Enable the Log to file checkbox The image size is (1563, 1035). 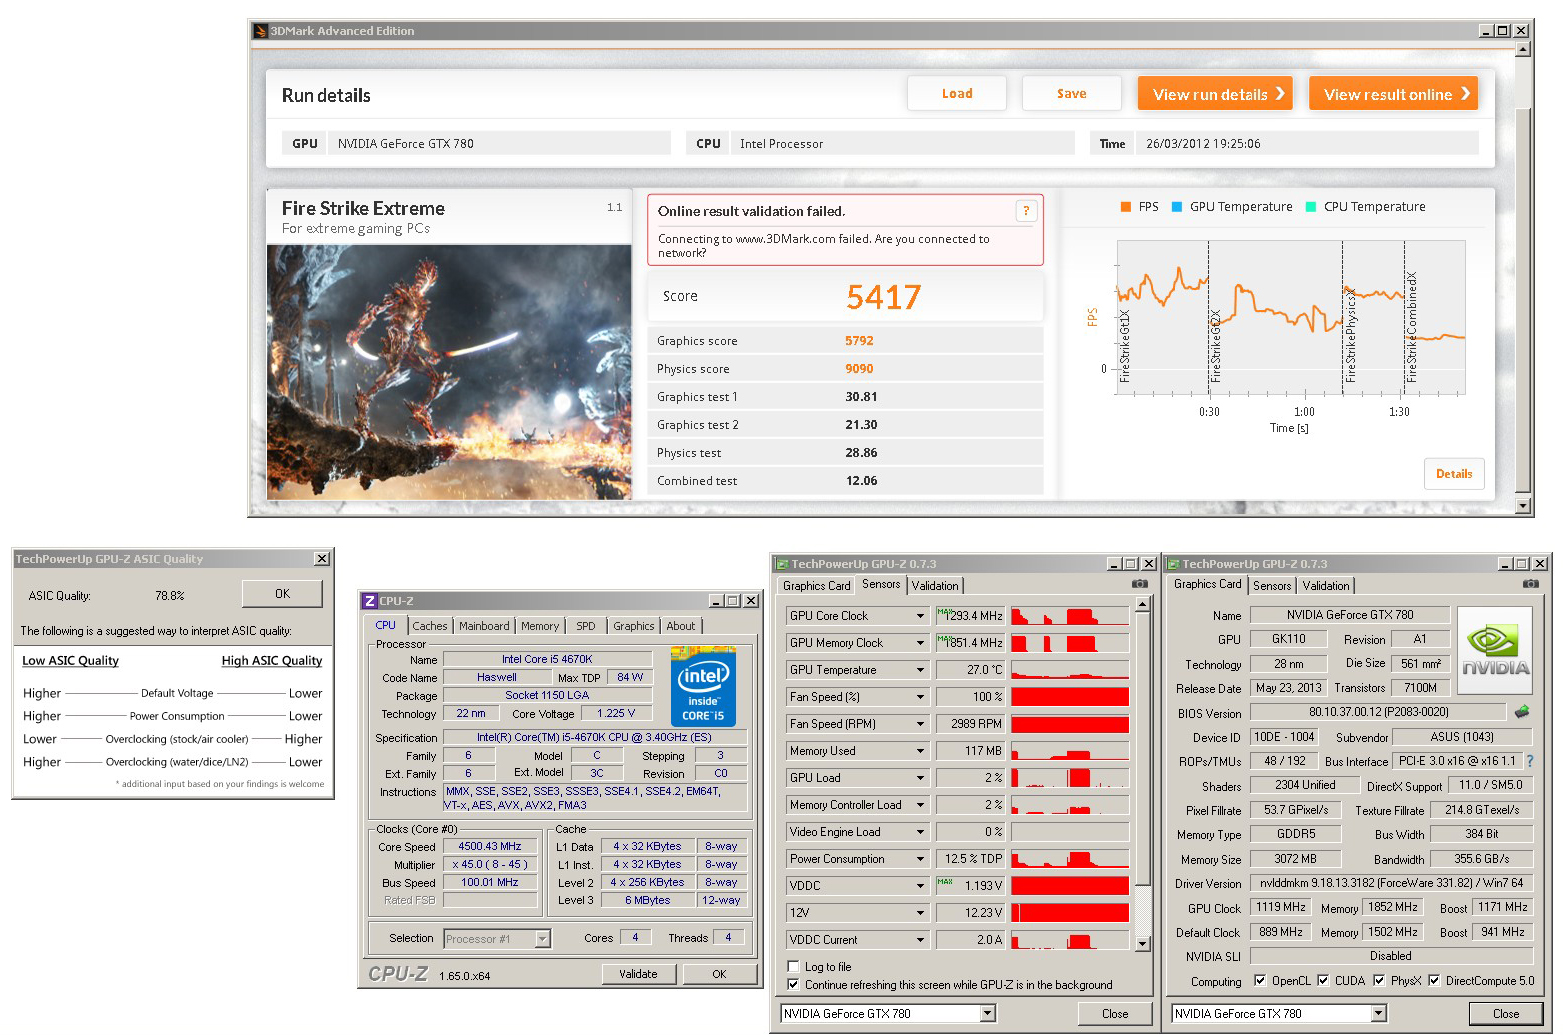[793, 967]
